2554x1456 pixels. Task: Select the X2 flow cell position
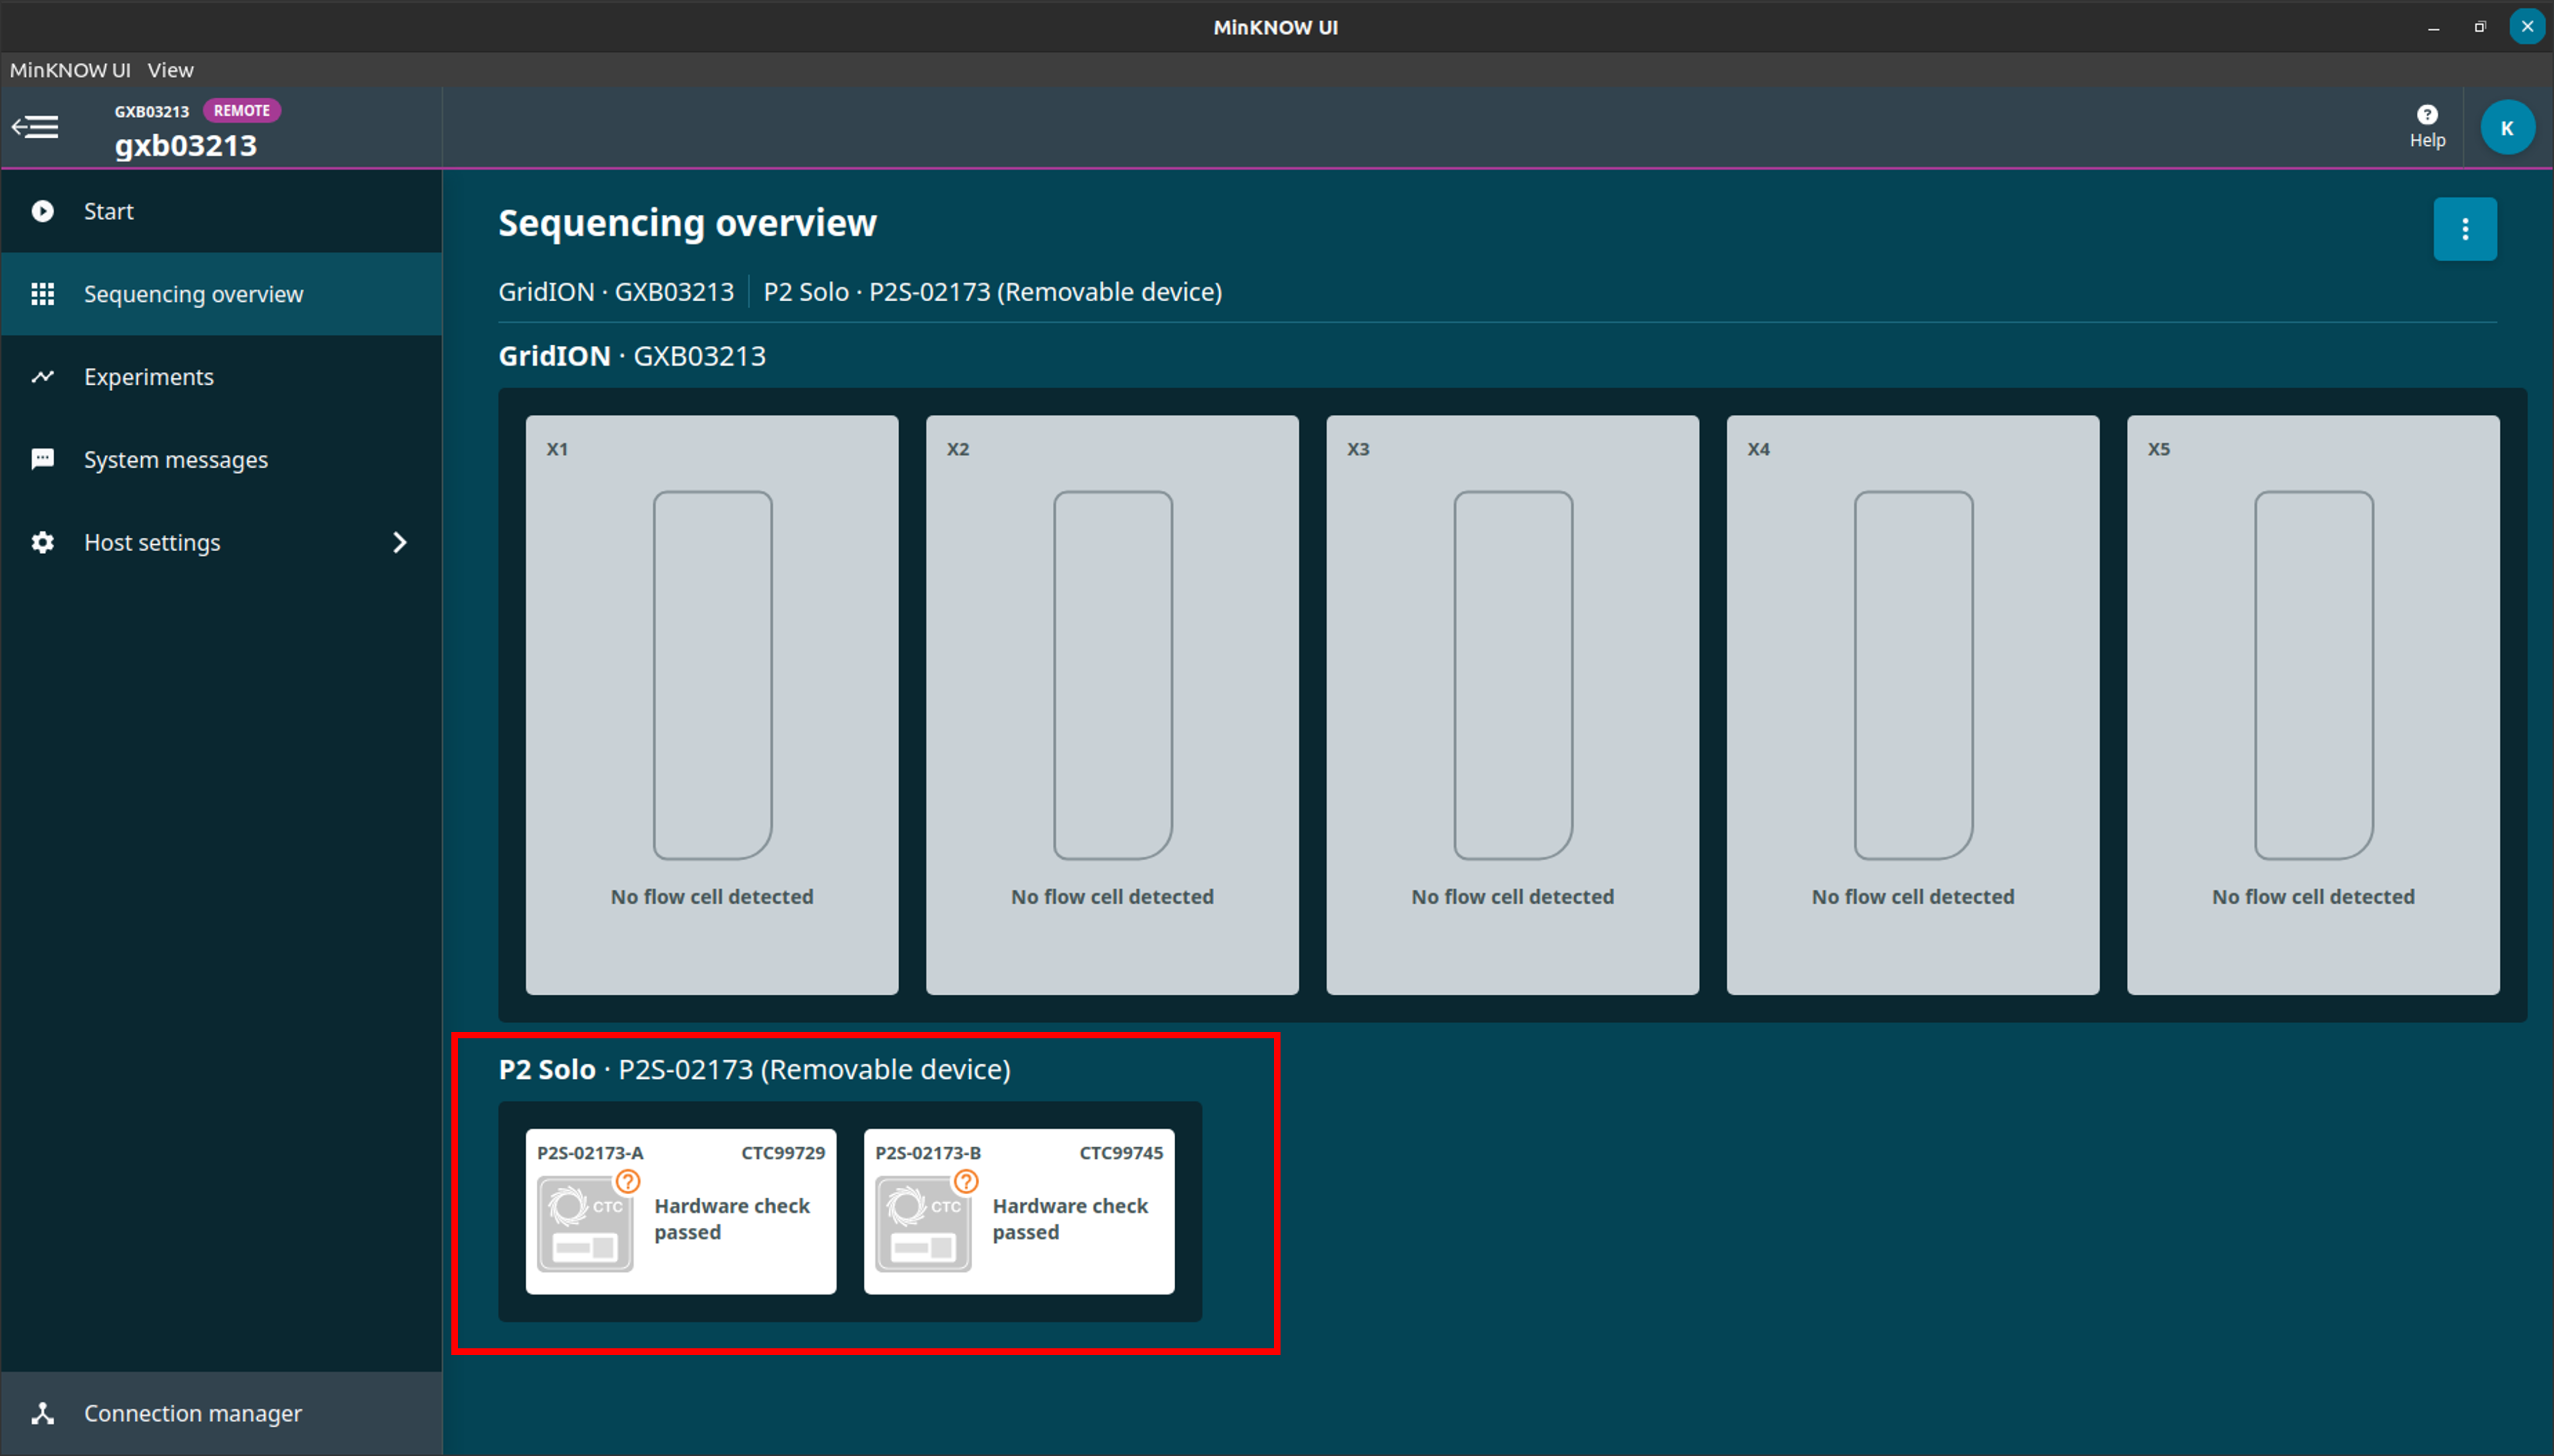point(1112,705)
